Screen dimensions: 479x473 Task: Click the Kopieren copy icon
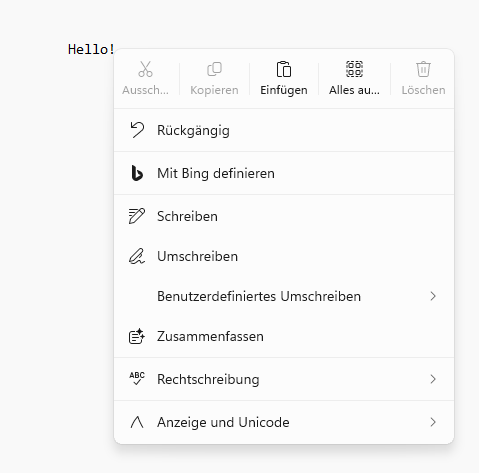coord(214,69)
